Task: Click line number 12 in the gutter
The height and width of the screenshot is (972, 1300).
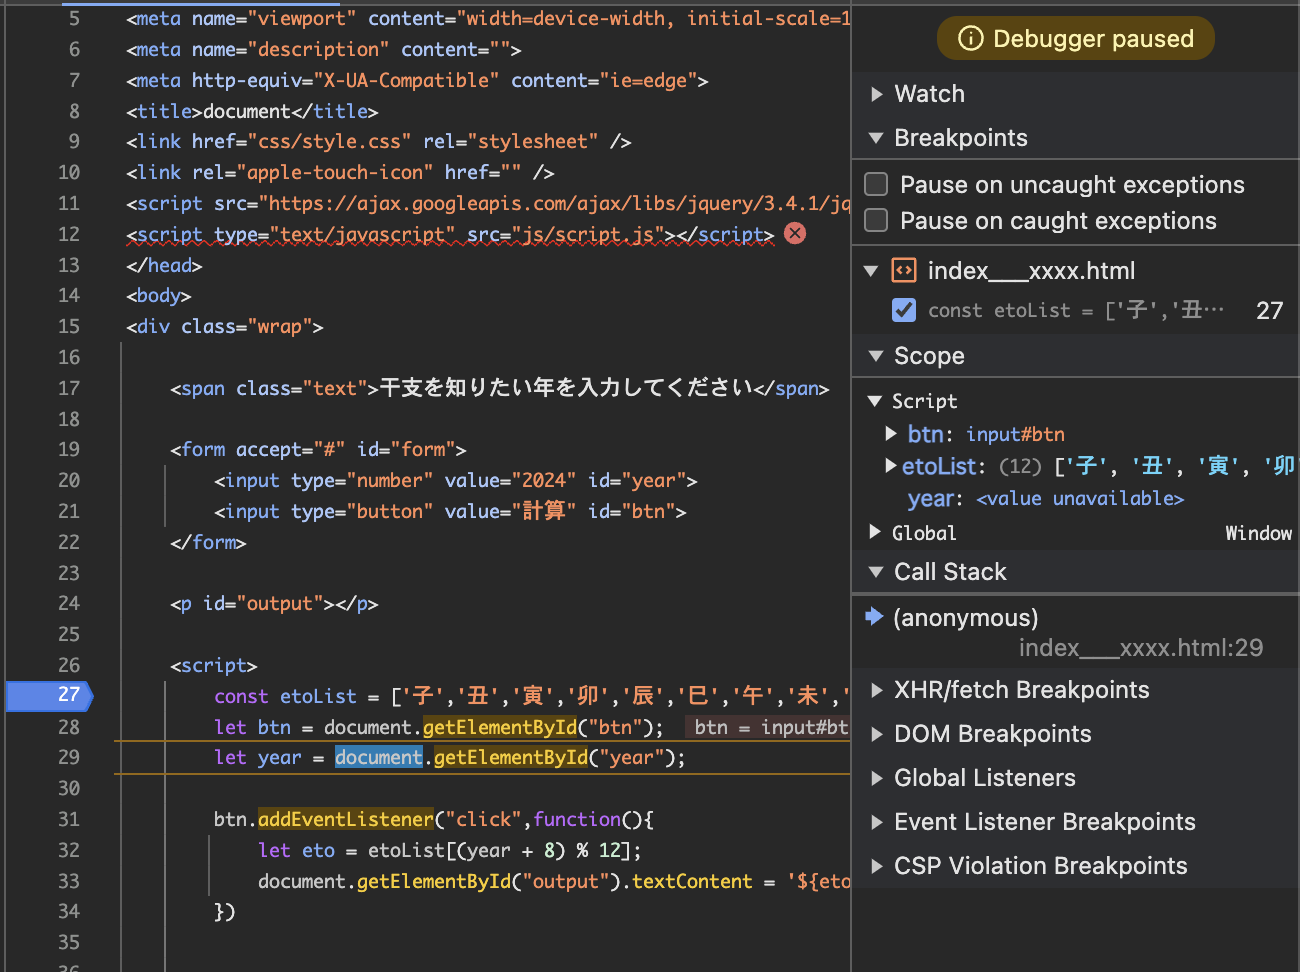Action: [x=69, y=234]
